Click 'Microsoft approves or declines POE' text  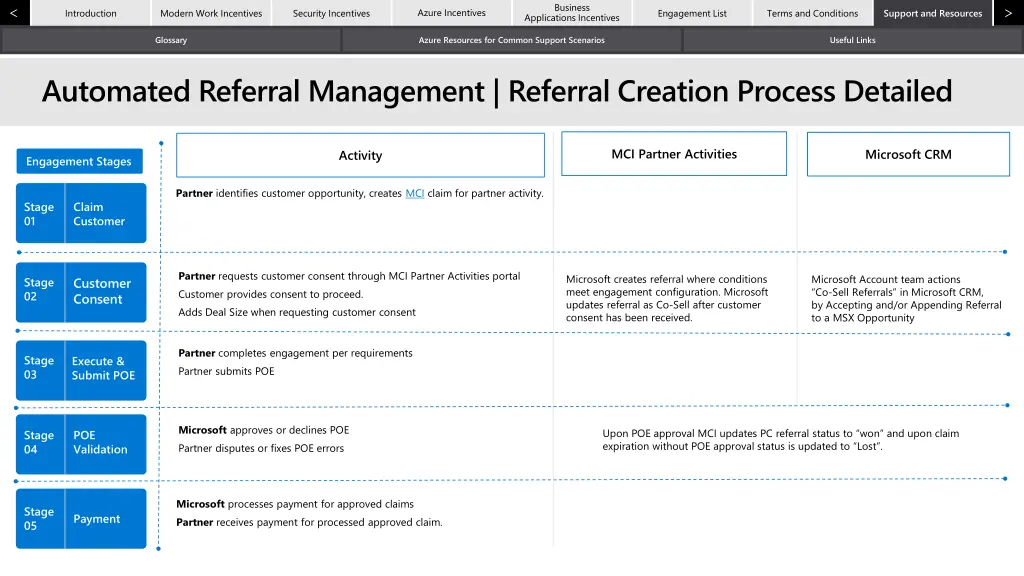pyautogui.click(x=264, y=430)
